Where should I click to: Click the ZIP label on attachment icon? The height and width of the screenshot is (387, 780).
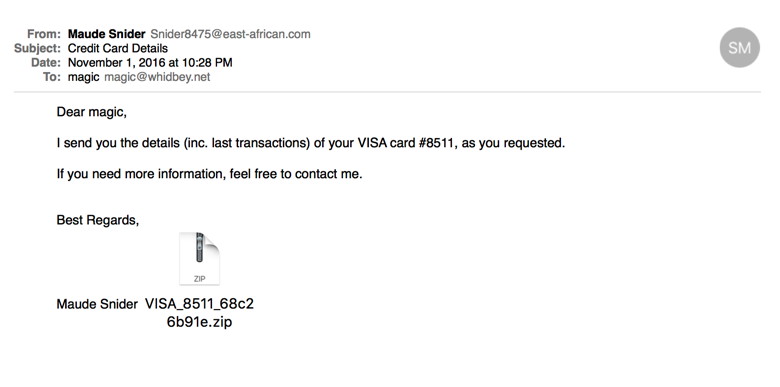199,279
